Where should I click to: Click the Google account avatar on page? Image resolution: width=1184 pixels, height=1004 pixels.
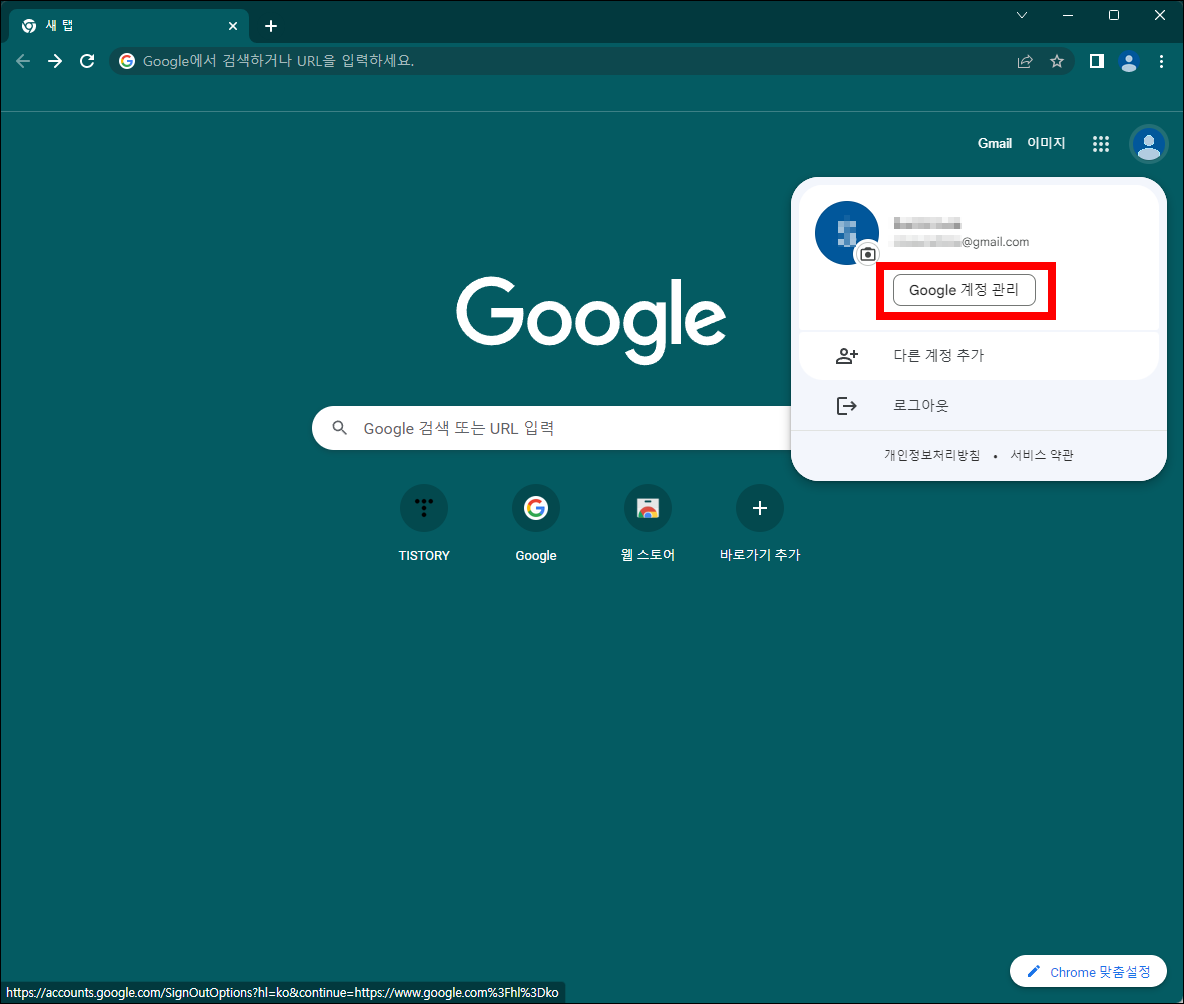(x=1149, y=143)
